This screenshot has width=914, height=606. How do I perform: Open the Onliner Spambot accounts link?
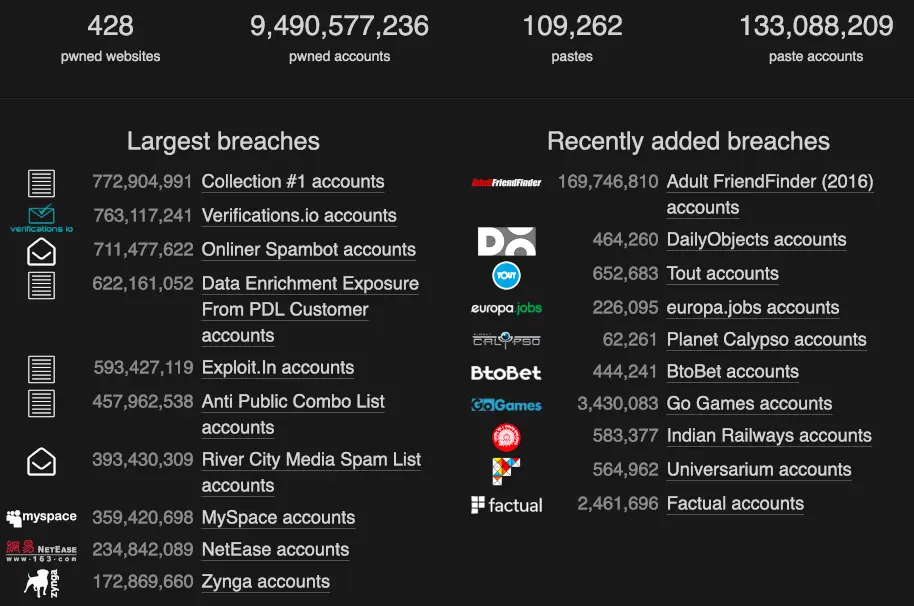pyautogui.click(x=308, y=250)
